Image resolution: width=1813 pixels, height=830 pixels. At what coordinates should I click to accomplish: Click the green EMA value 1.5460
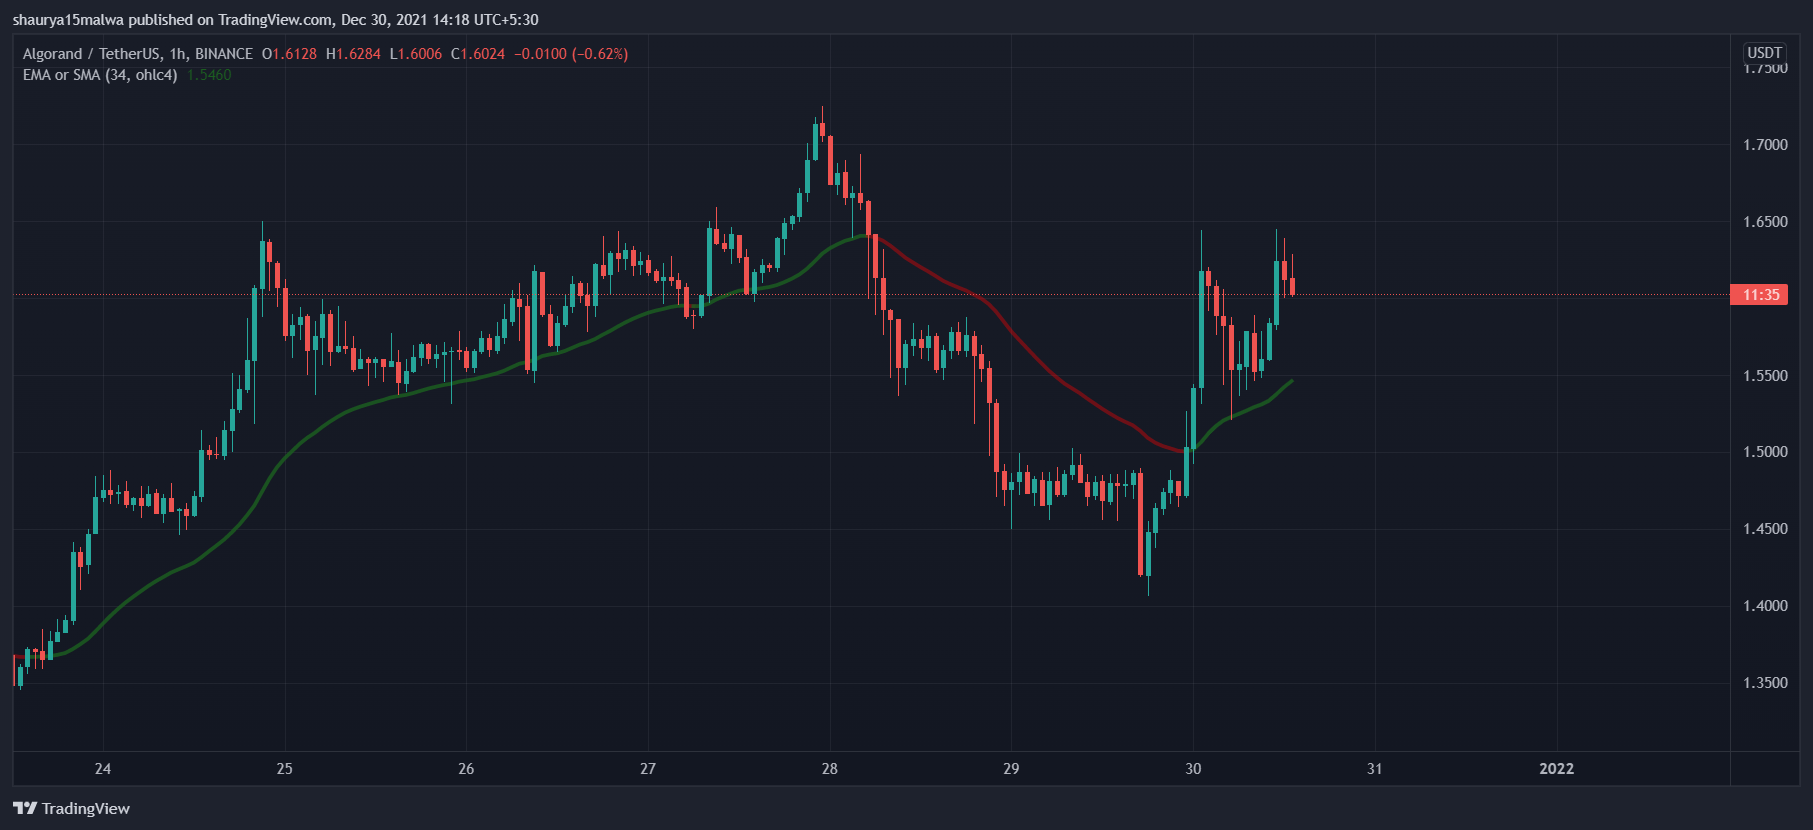tap(209, 75)
